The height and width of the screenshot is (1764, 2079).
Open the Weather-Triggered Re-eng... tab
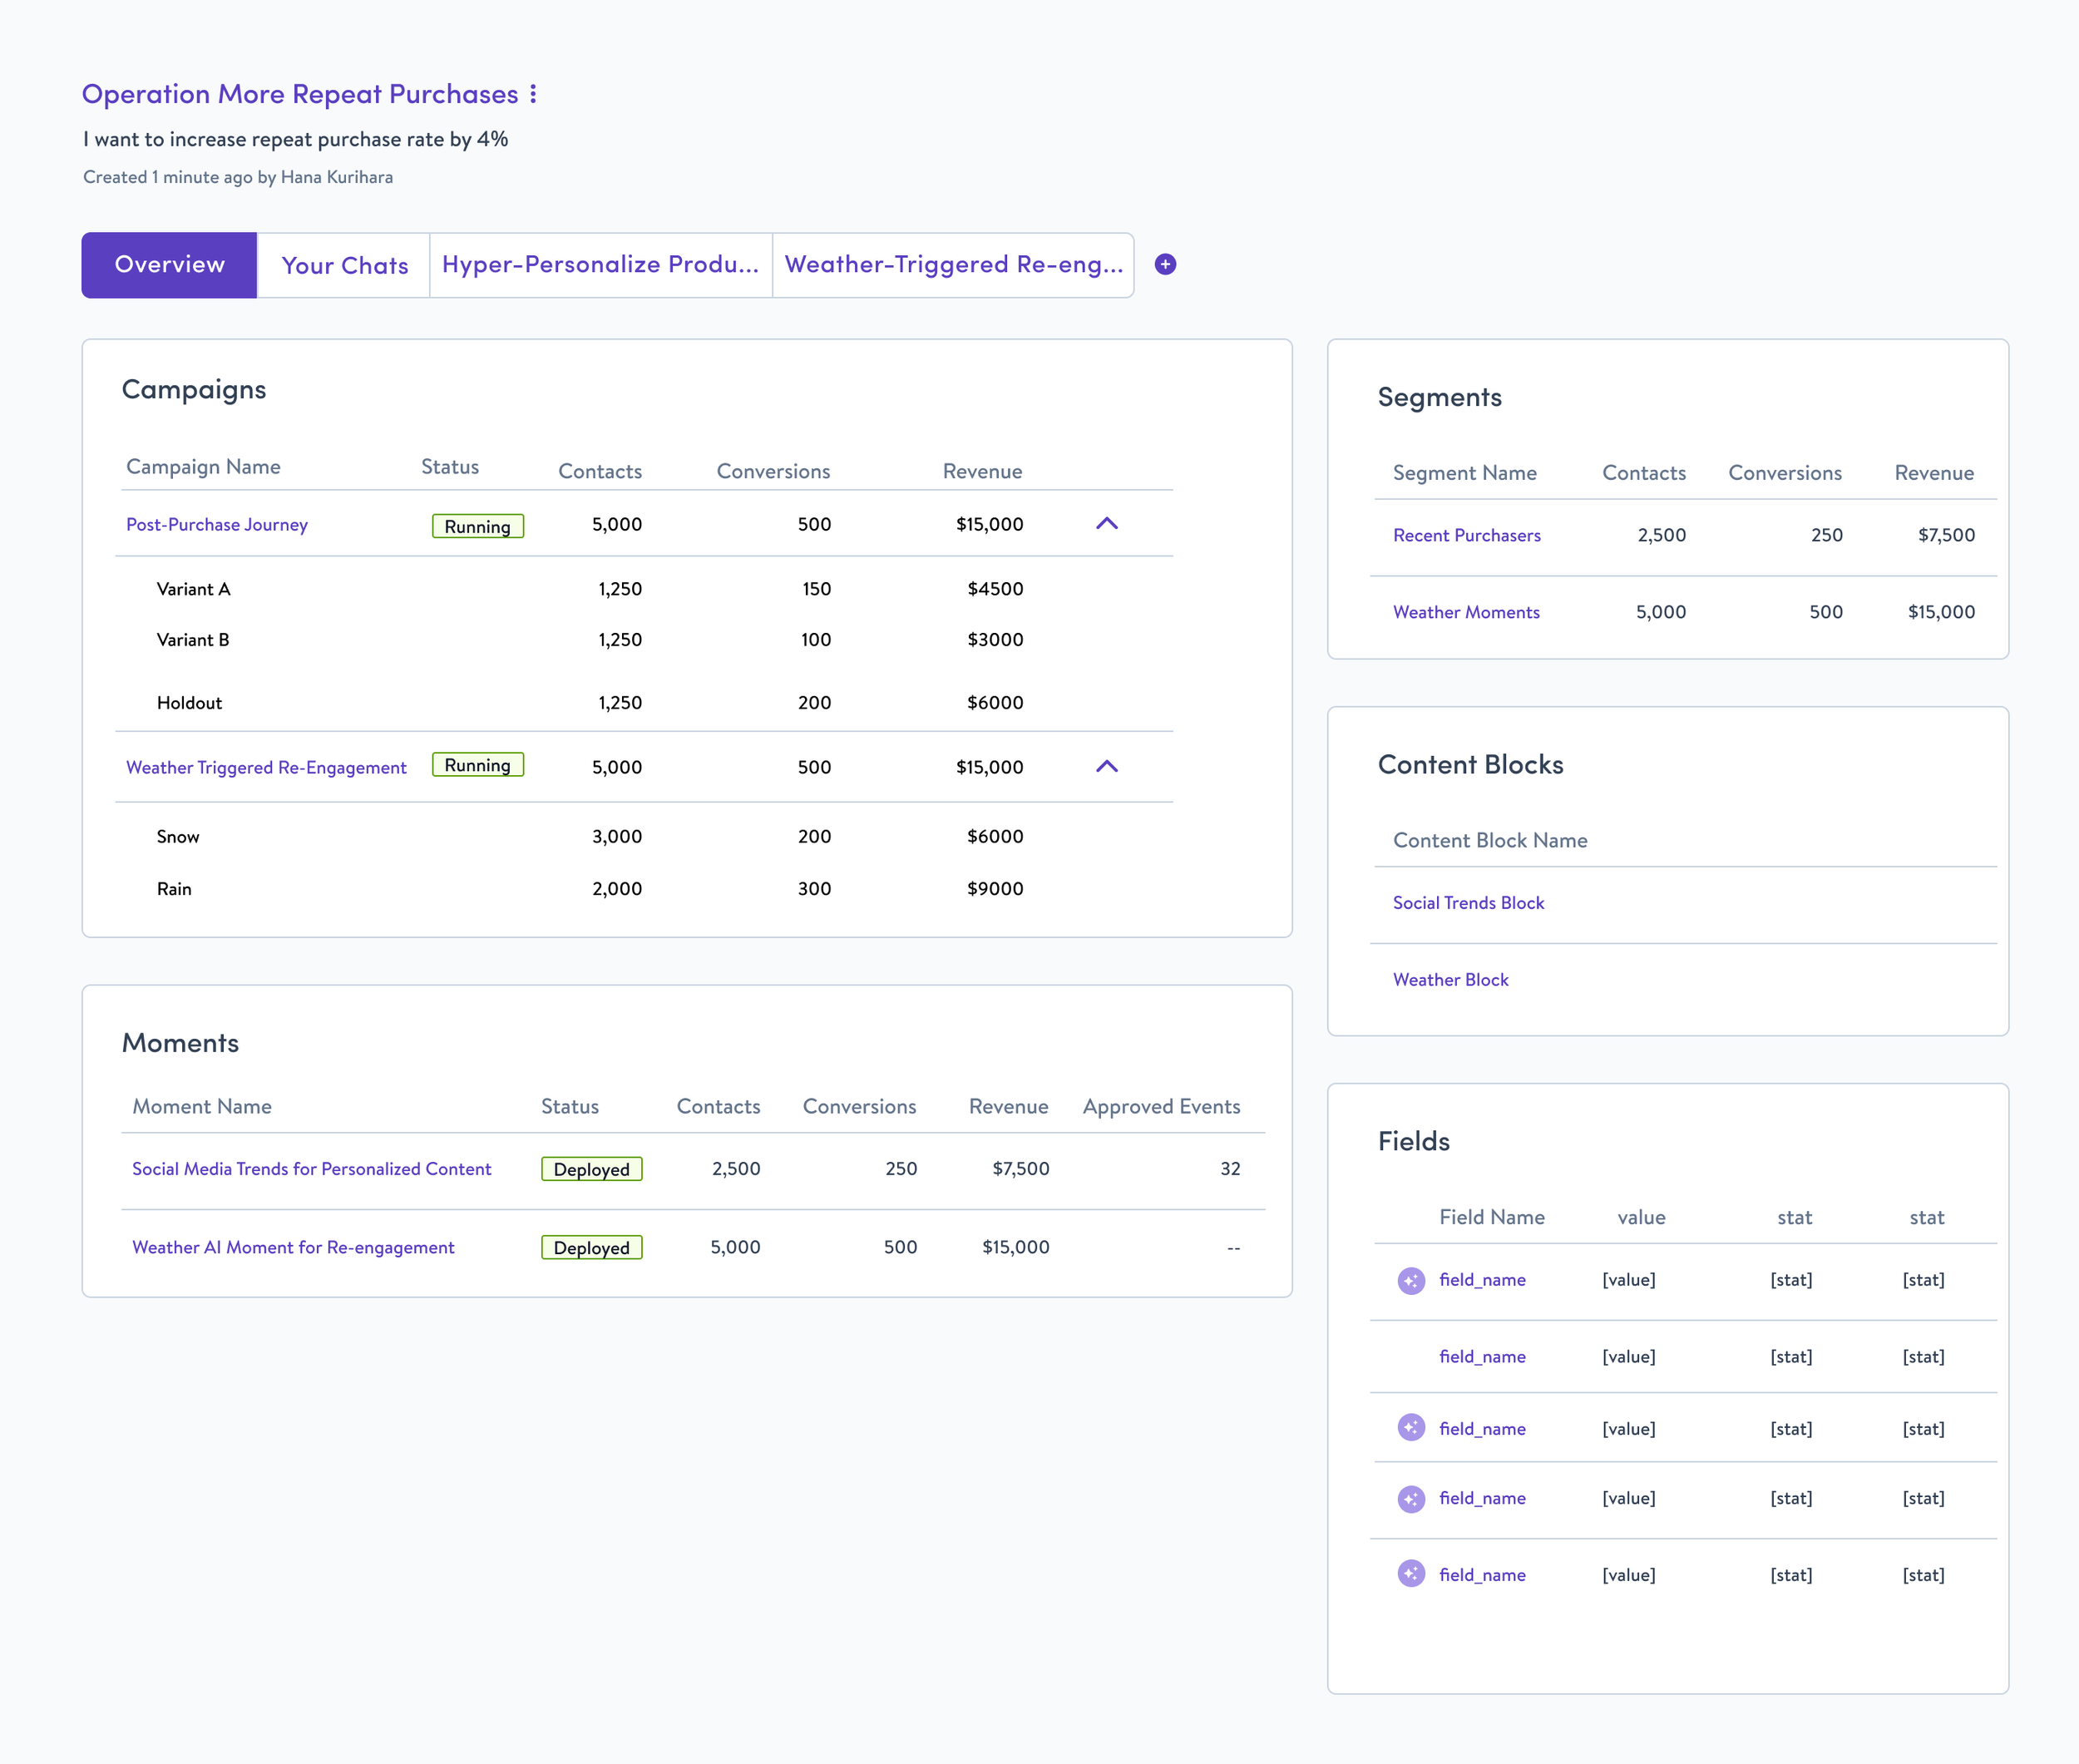953,265
